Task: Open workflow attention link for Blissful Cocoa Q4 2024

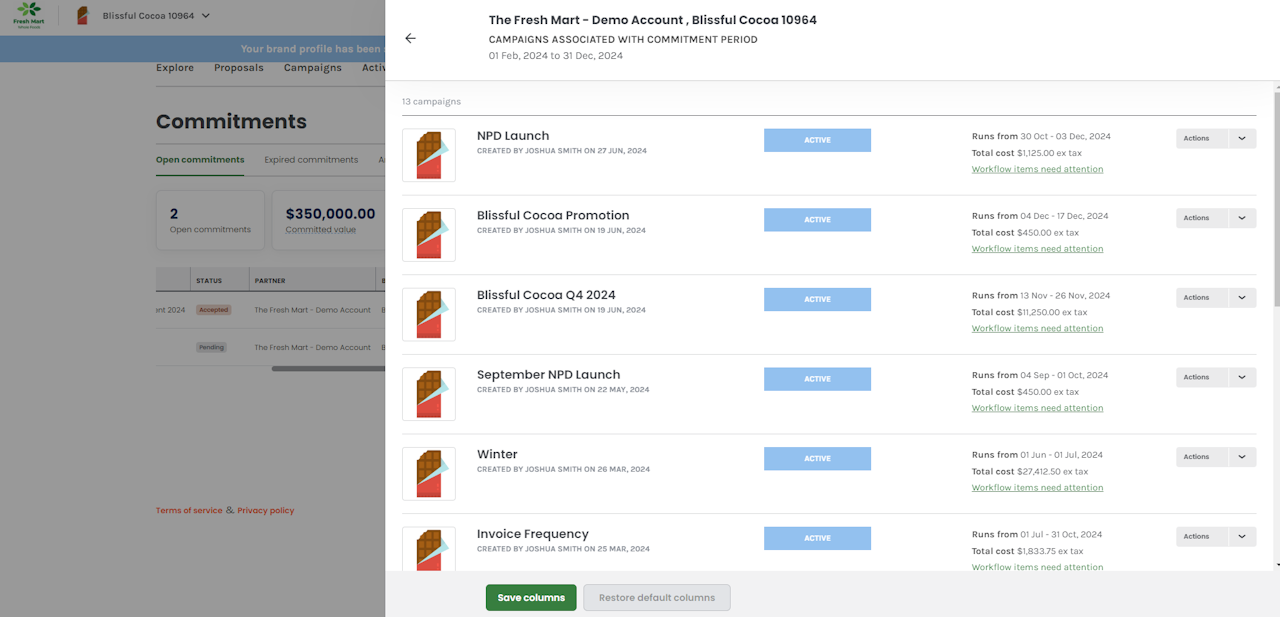Action: click(x=1037, y=328)
